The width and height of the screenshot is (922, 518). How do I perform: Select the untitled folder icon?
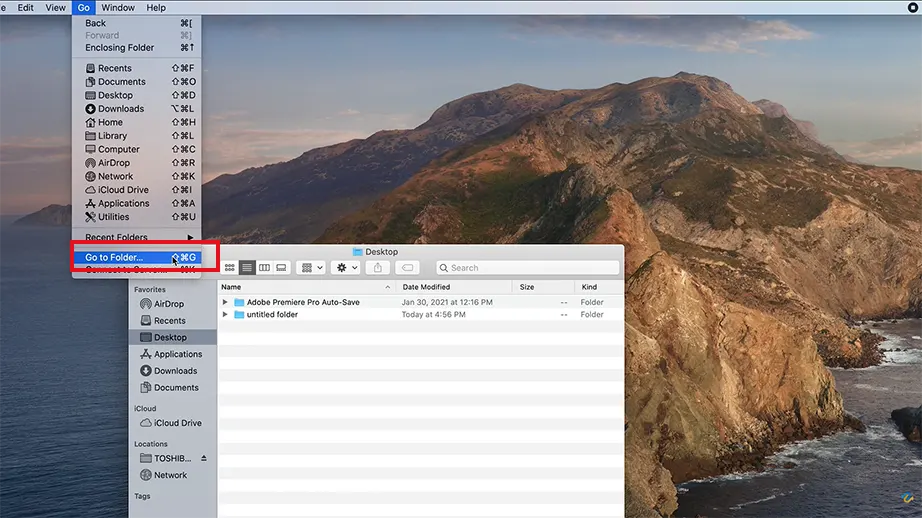tap(239, 315)
